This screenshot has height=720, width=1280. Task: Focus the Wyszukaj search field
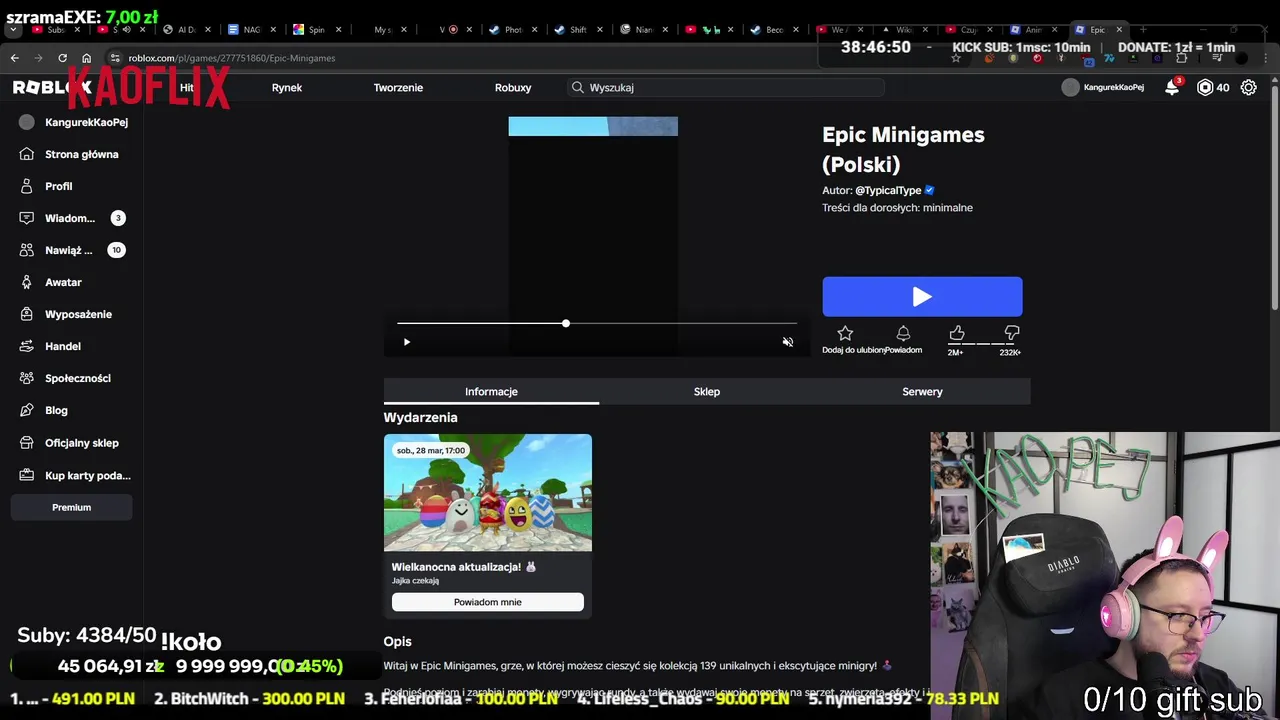coord(725,87)
